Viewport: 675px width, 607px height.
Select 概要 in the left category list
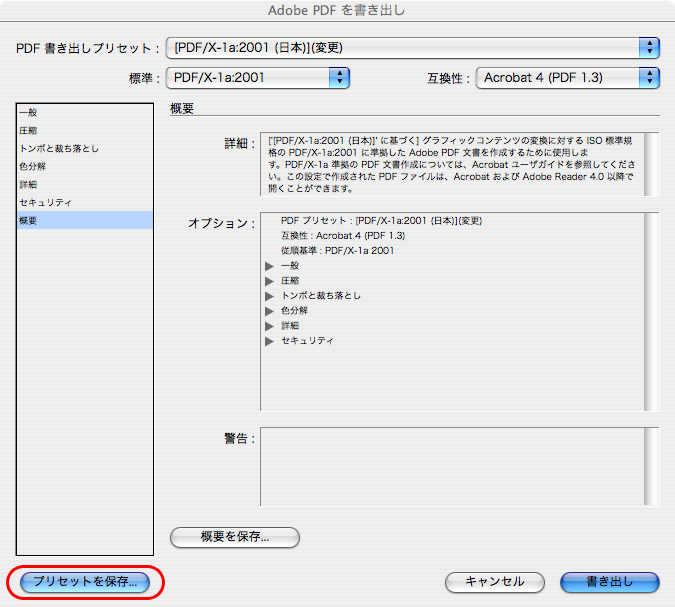pos(85,220)
